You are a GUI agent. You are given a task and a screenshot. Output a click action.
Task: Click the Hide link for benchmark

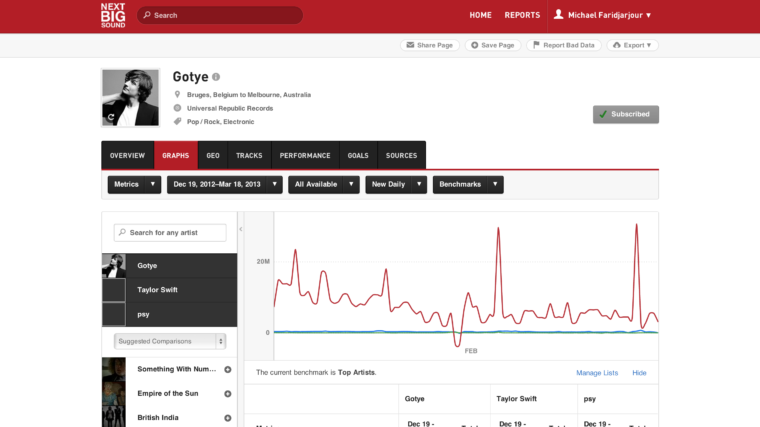639,373
